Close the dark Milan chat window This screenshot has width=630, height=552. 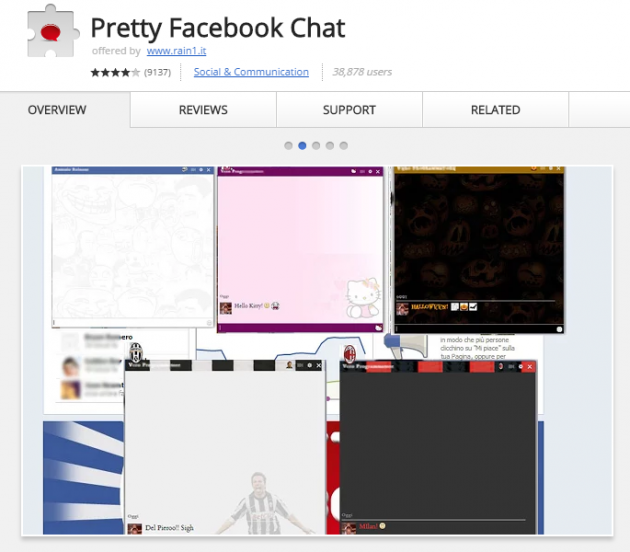pyautogui.click(x=530, y=367)
